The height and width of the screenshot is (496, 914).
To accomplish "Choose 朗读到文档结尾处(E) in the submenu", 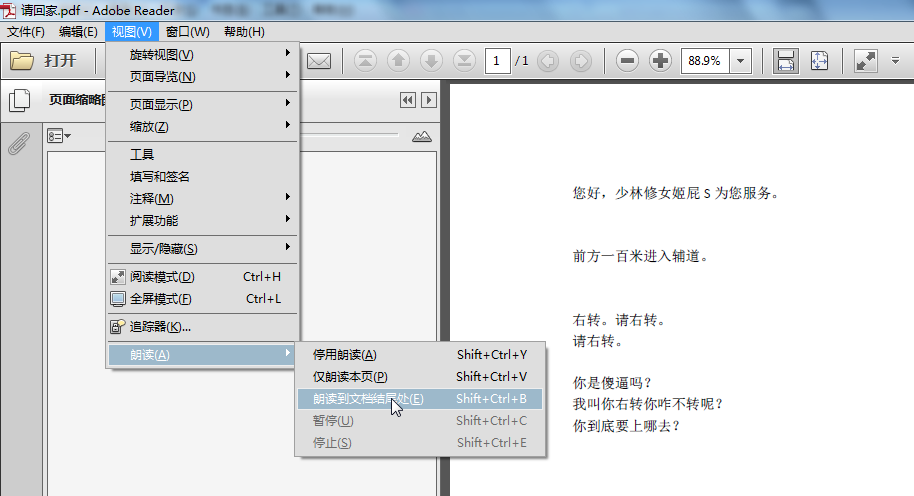I will tap(420, 399).
